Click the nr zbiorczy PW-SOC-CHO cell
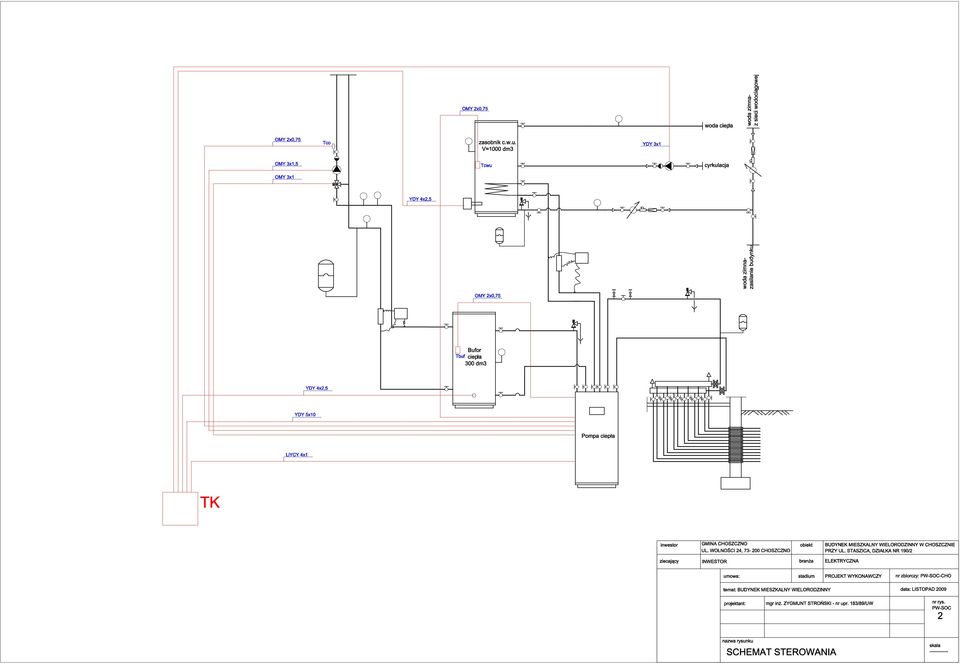This screenshot has height=664, width=960. 923,576
